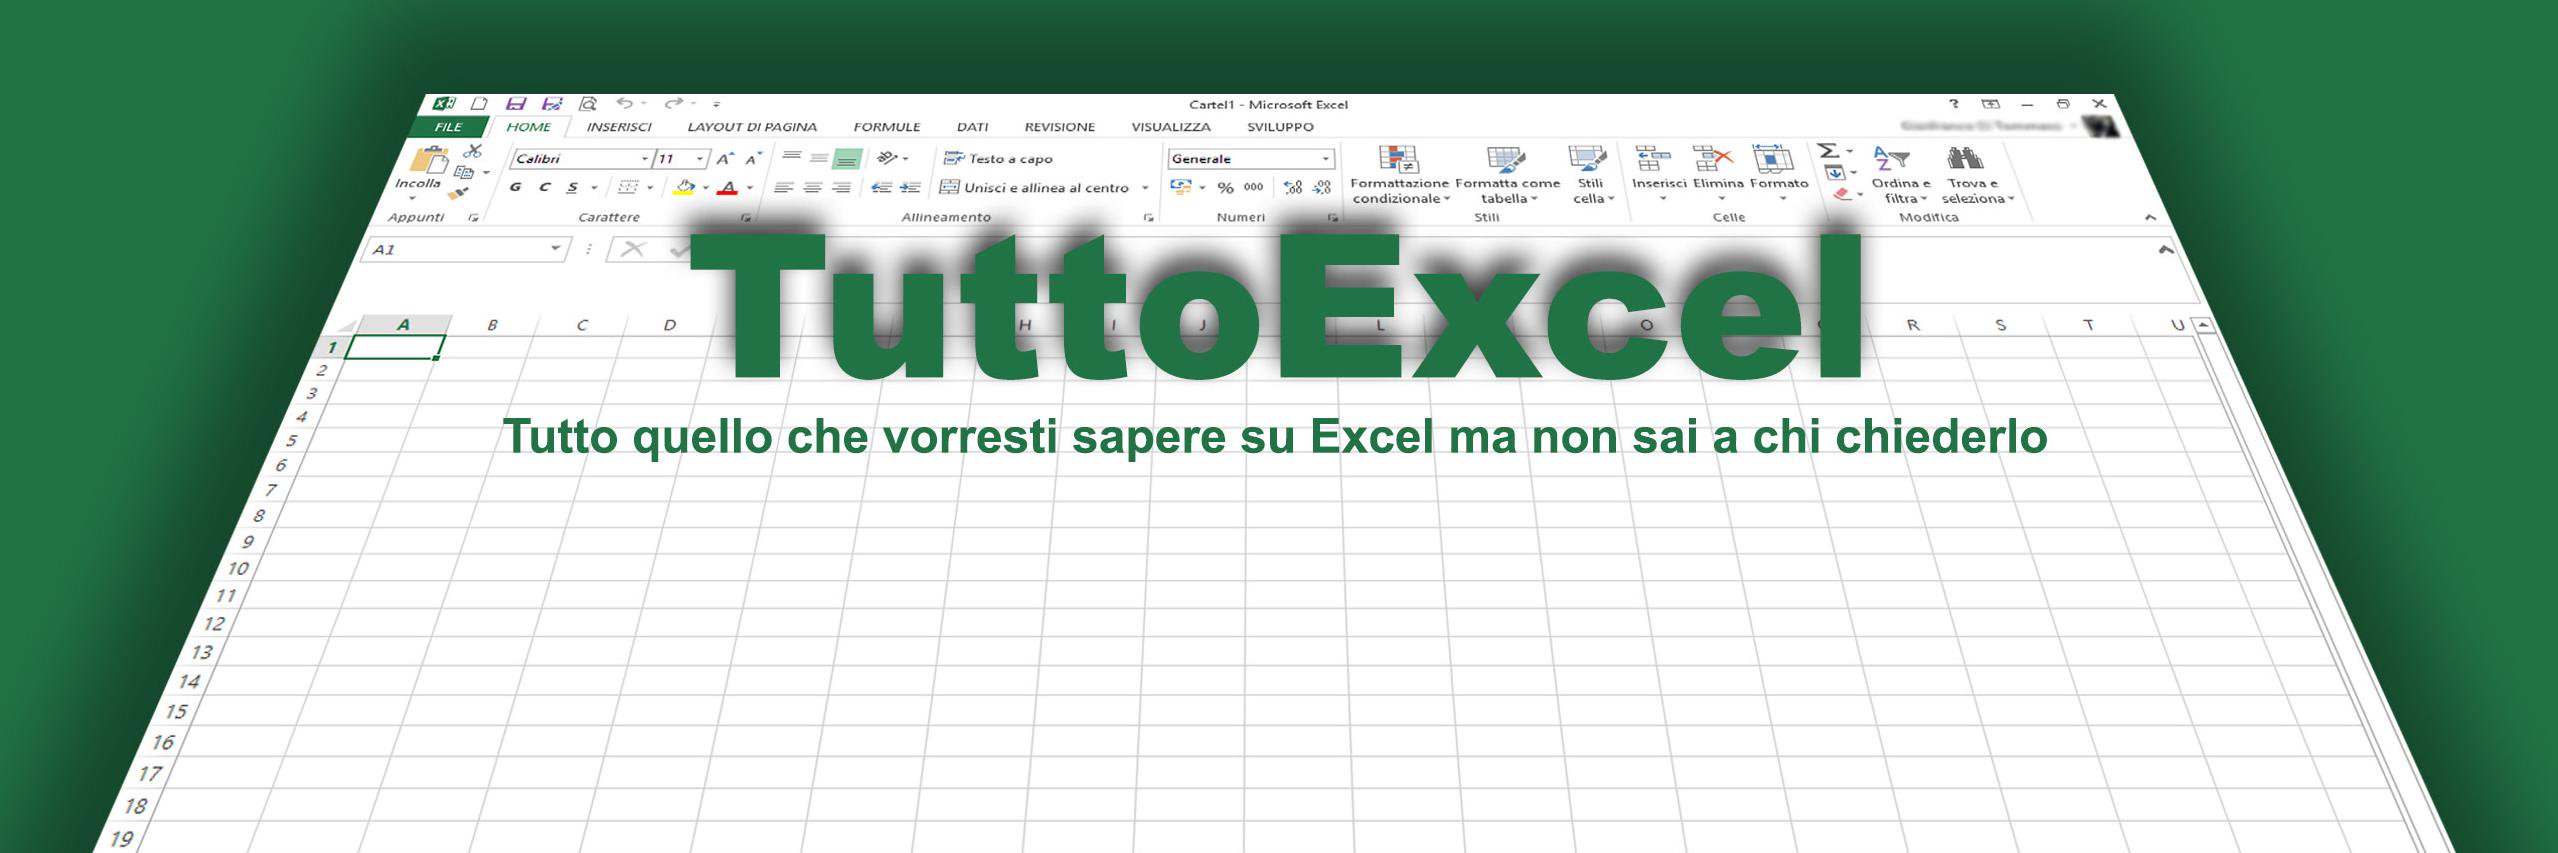Switch to the FORMULE tab
This screenshot has height=853, width=2558.
pos(887,127)
